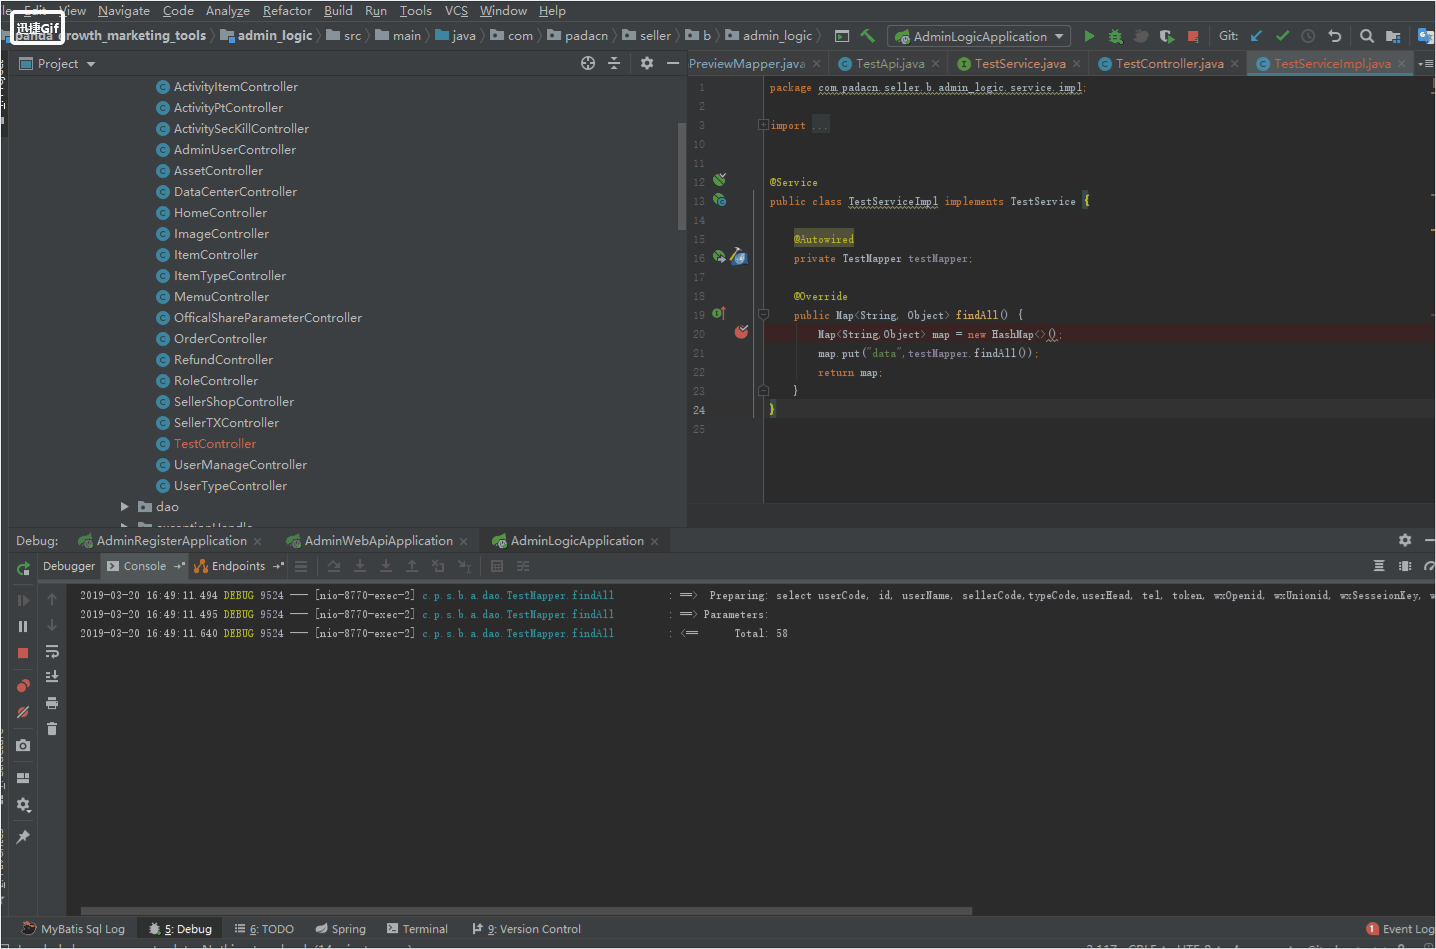The image size is (1436, 949).
Task: Expand the dao folder in project tree
Action: point(125,507)
